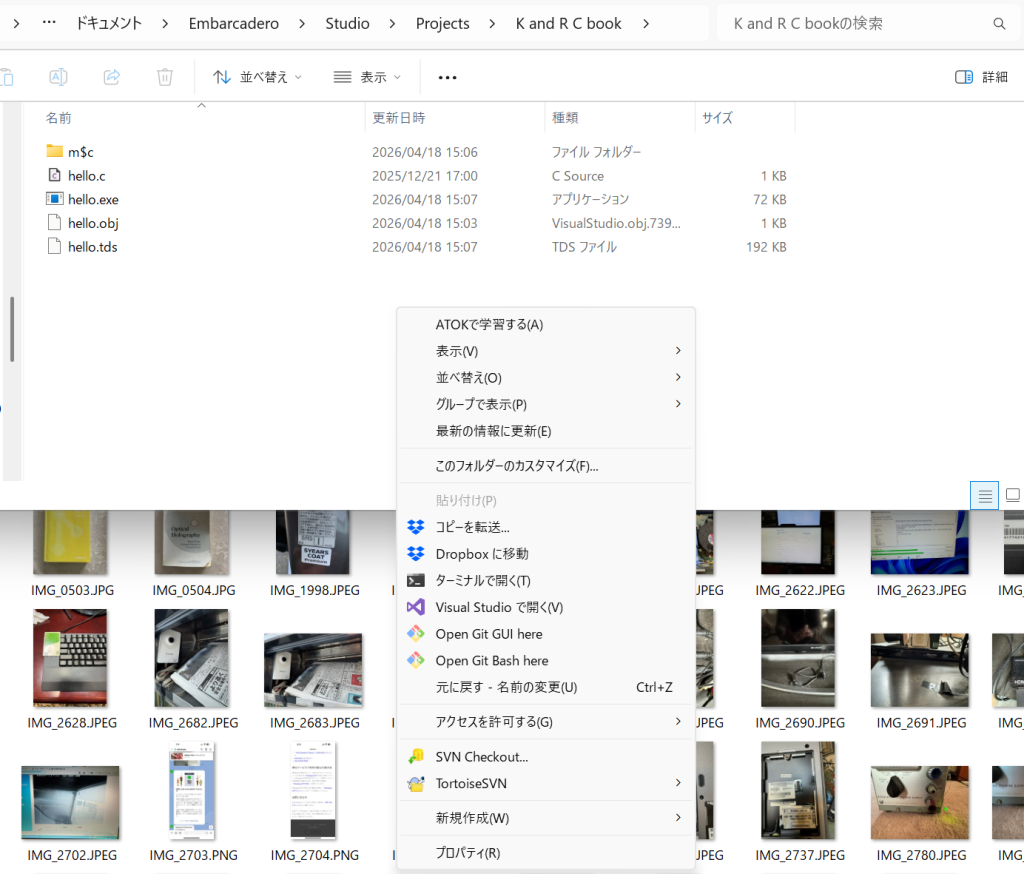Image resolution: width=1024 pixels, height=874 pixels.
Task: Click the vertical scrollbar on left pane
Action: coord(12,328)
